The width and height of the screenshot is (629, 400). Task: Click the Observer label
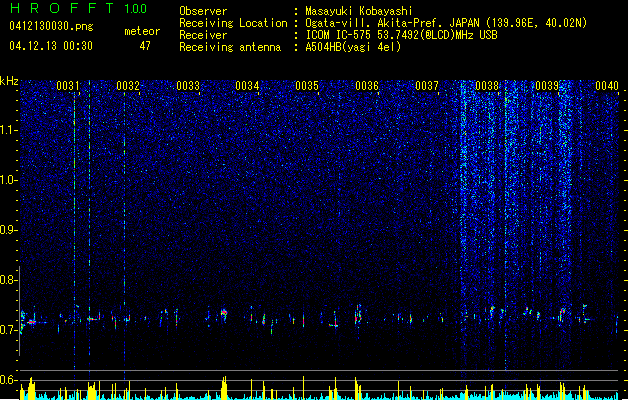(203, 11)
